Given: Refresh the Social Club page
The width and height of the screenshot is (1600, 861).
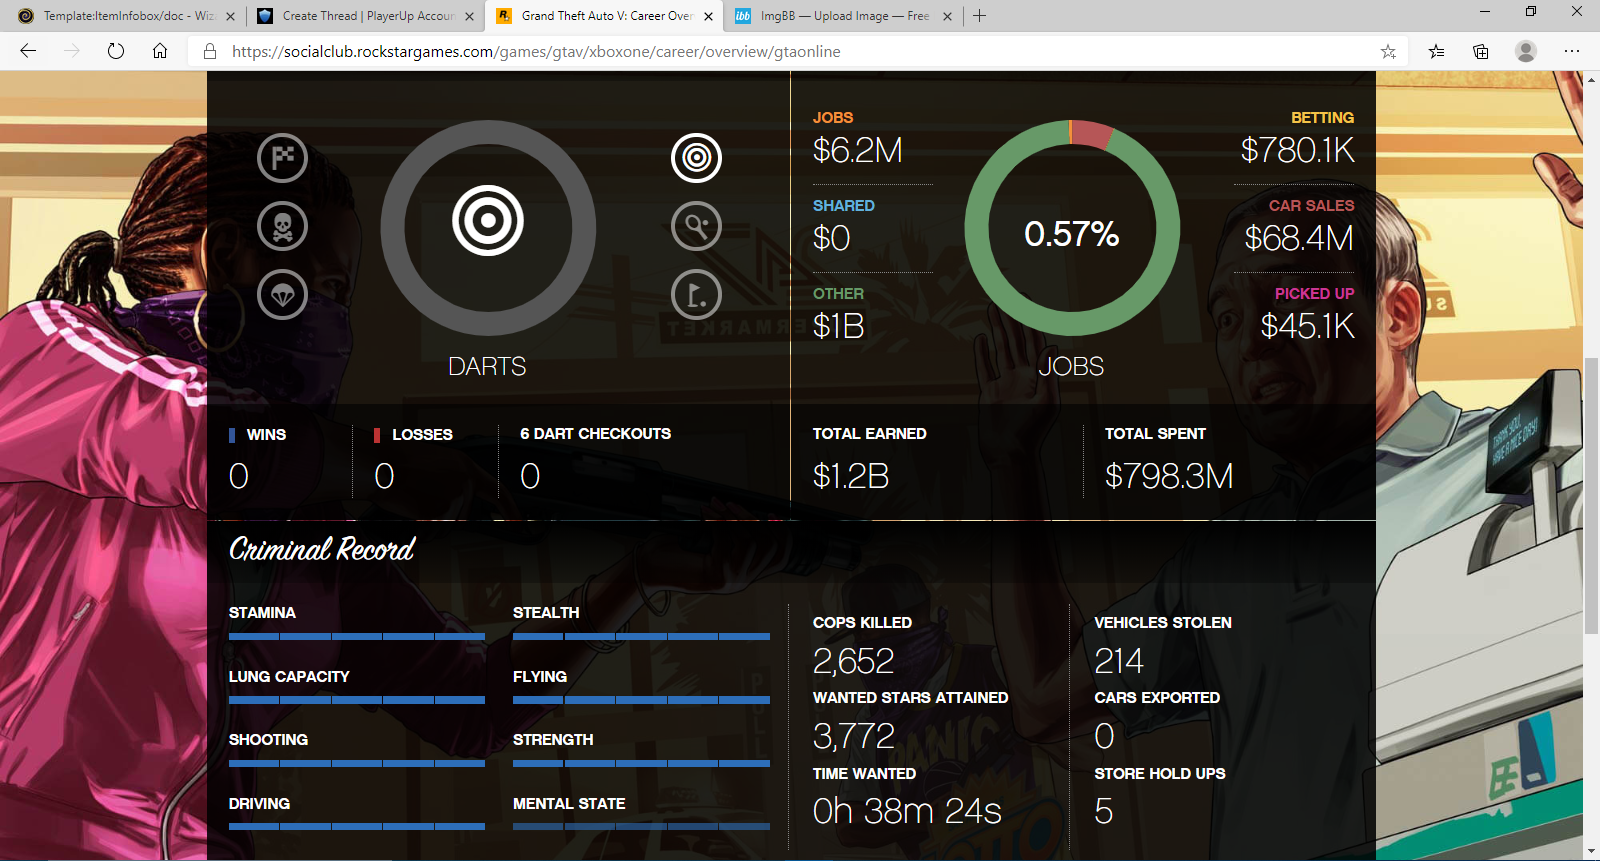Looking at the screenshot, I should tap(116, 51).
